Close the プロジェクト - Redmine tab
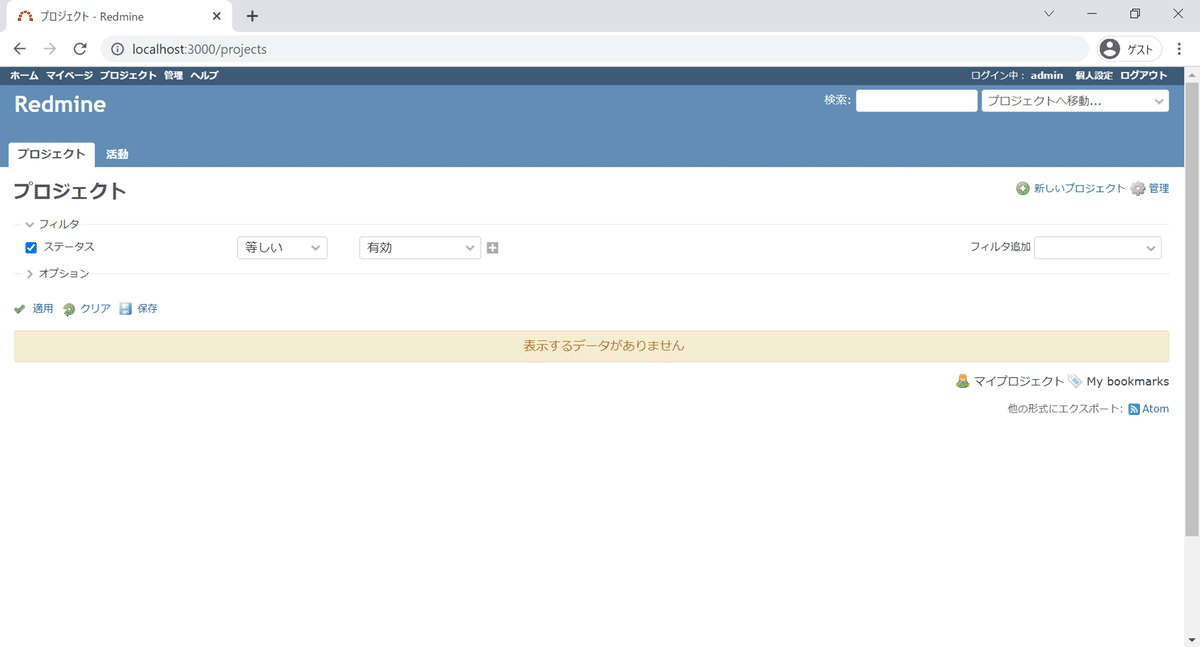The image size is (1200, 647). pyautogui.click(x=217, y=16)
